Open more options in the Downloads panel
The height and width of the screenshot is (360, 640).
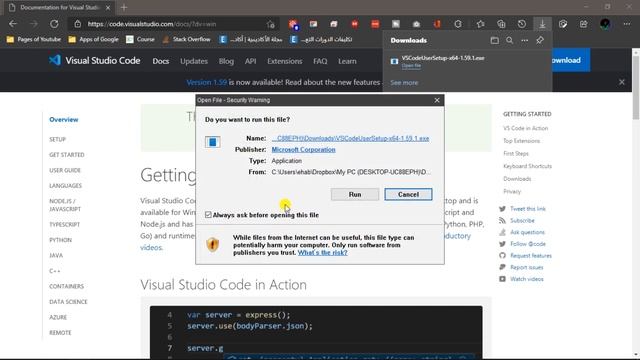(524, 40)
